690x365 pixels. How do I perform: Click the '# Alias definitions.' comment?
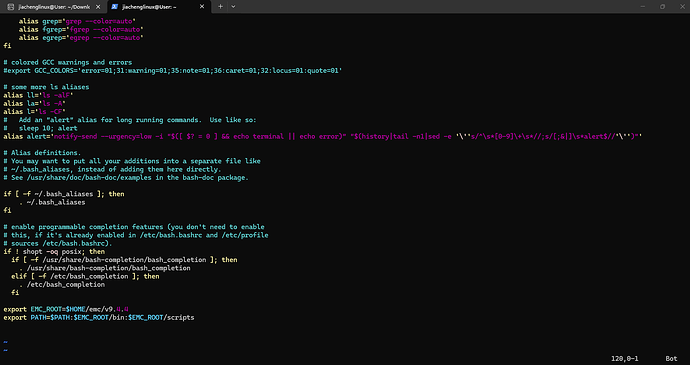click(42, 153)
